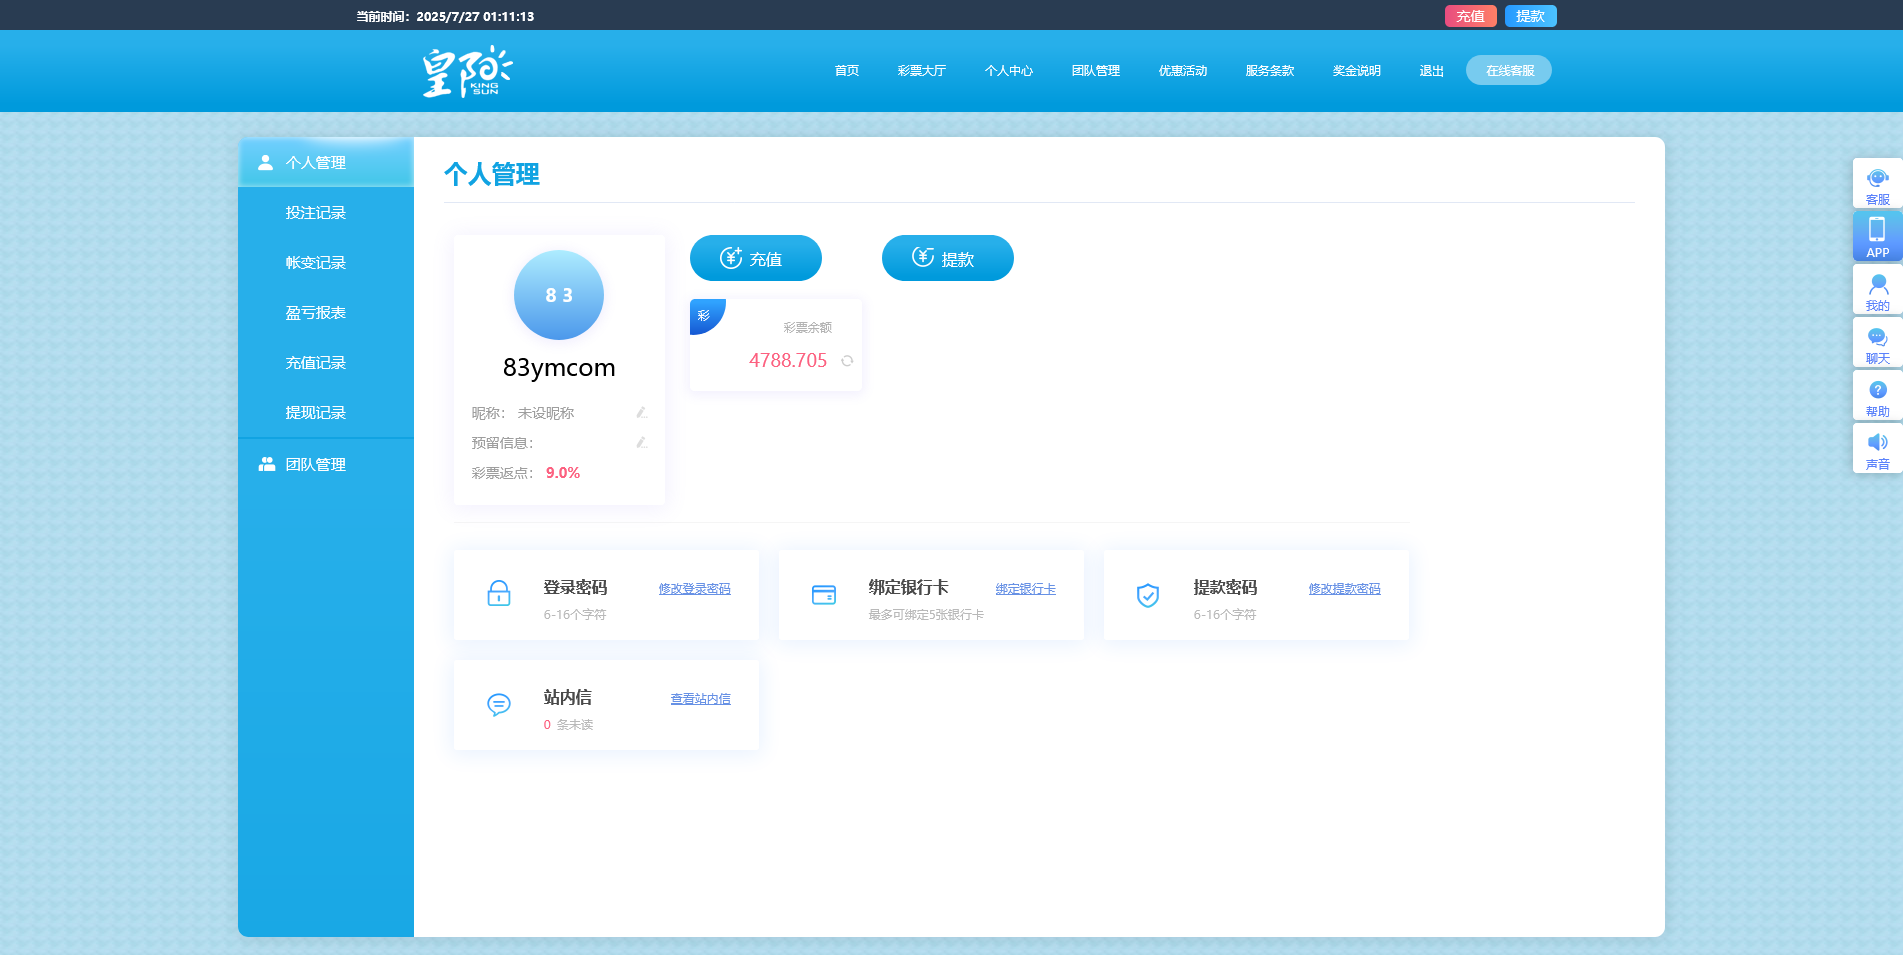The image size is (1903, 955).
Task: Click the 绑定银行卡 link
Action: click(x=1026, y=589)
